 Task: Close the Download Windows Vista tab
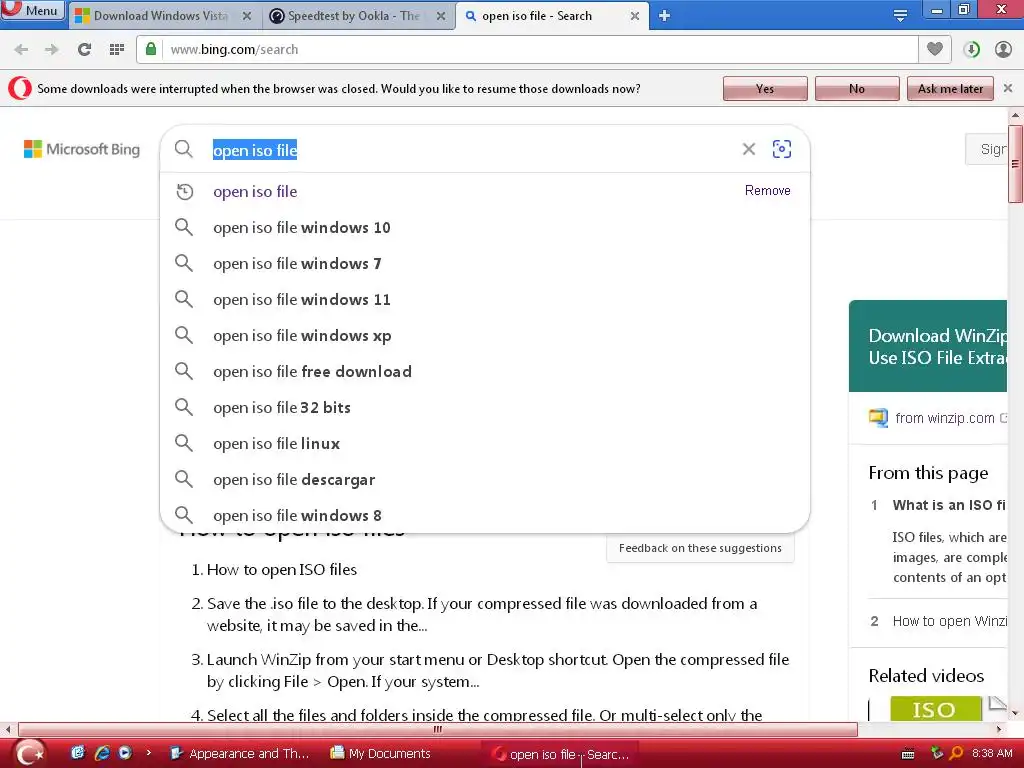[247, 16]
